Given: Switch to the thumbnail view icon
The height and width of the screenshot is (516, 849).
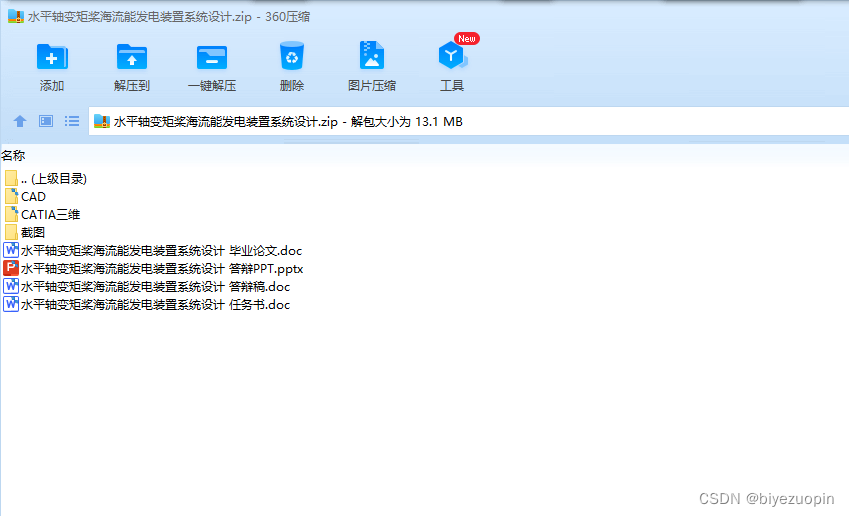Looking at the screenshot, I should click(x=46, y=121).
